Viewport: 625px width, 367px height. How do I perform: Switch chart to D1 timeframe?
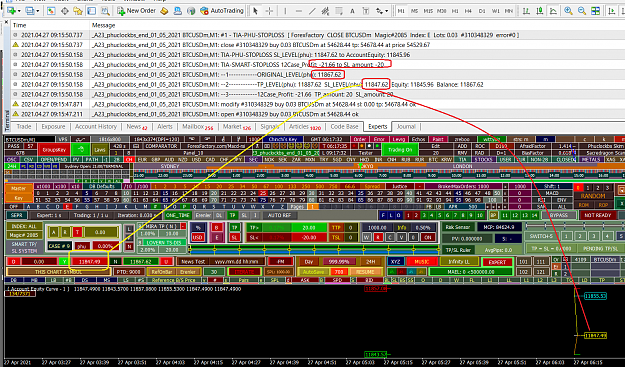pyautogui.click(x=482, y=11)
